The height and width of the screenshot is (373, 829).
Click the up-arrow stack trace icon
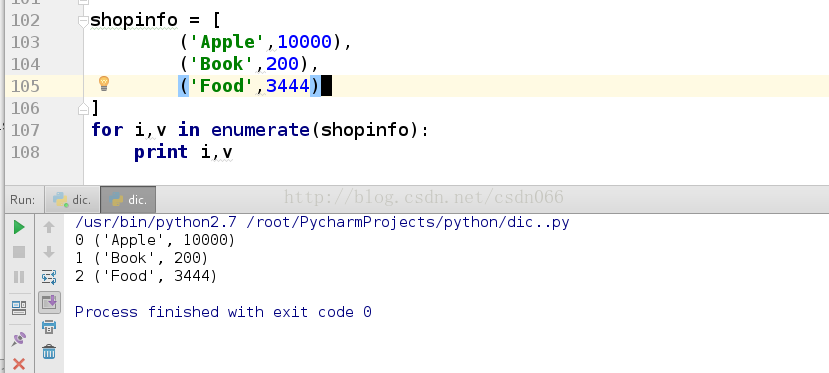pos(49,227)
